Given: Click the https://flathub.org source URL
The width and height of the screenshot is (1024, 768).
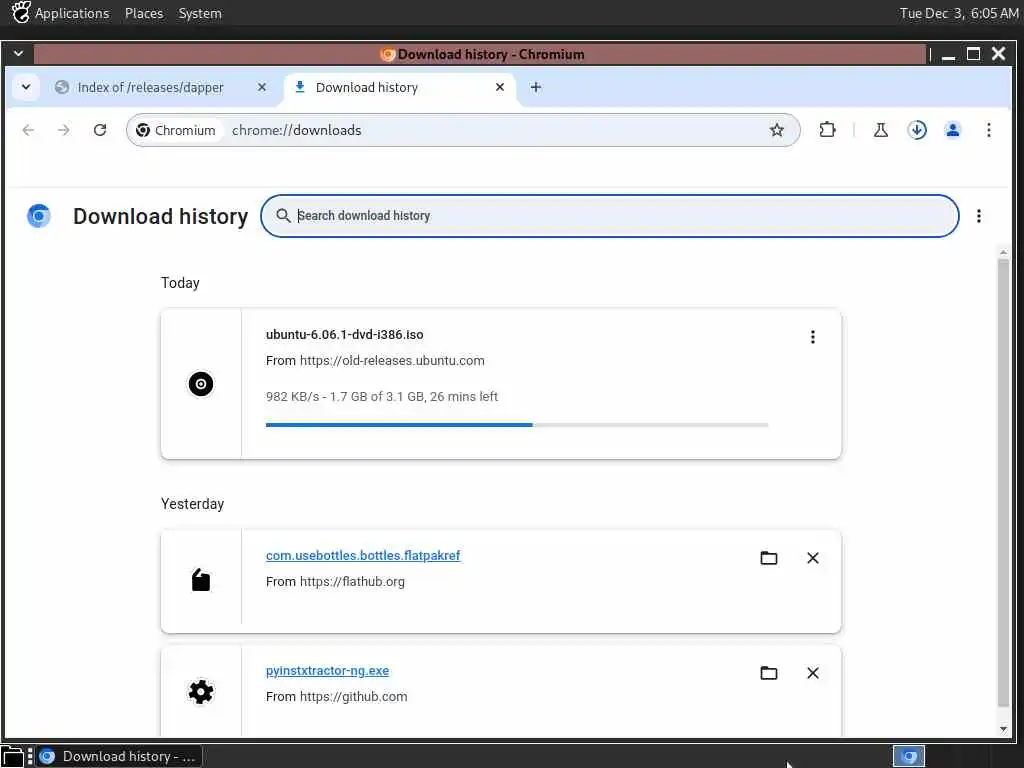Looking at the screenshot, I should tap(352, 581).
